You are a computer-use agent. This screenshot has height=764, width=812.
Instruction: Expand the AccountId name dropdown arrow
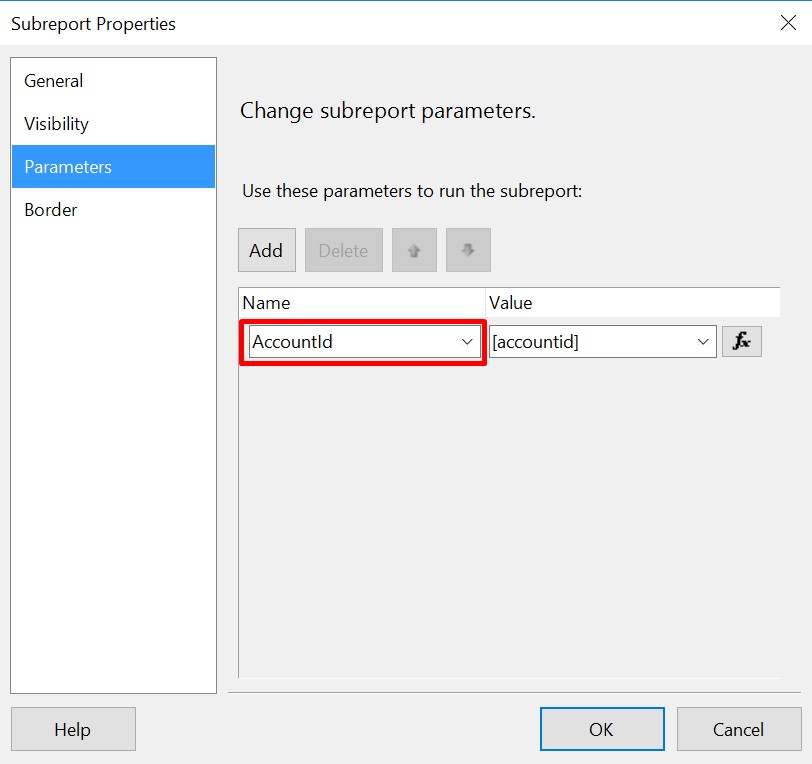pos(467,342)
